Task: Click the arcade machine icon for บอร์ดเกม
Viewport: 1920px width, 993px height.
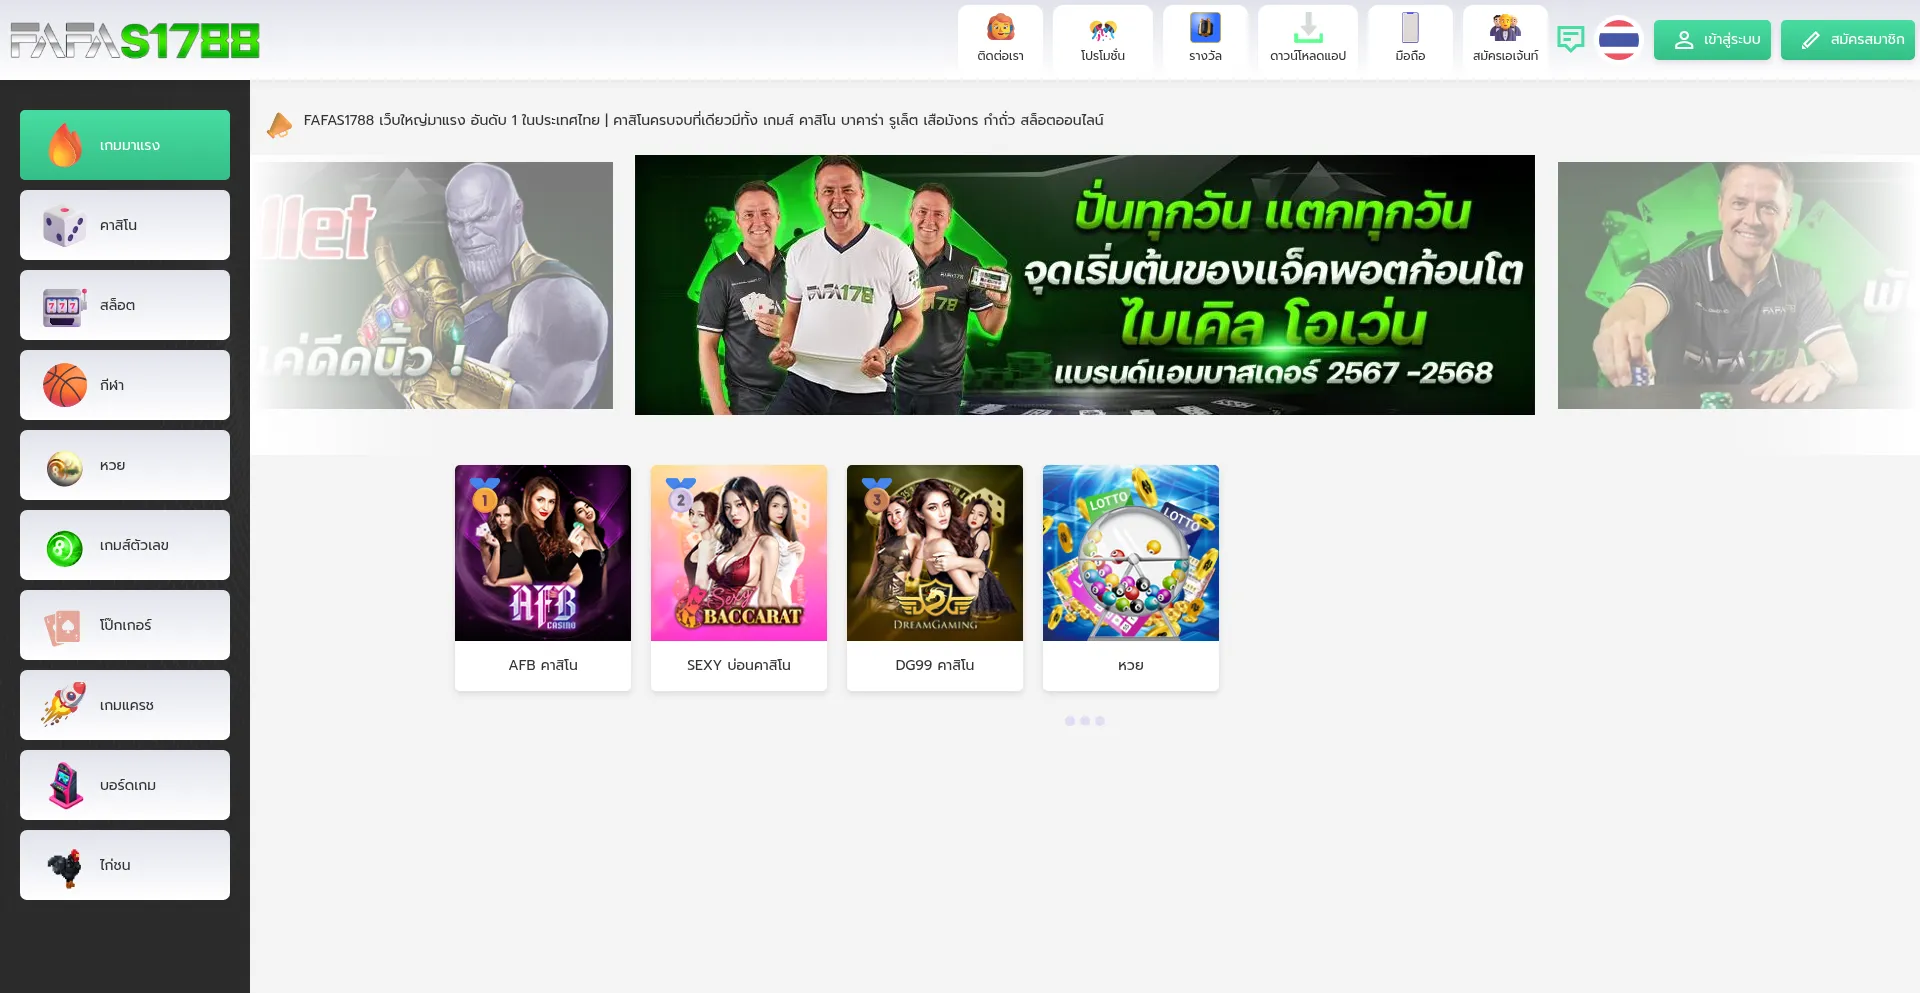Action: click(x=66, y=785)
